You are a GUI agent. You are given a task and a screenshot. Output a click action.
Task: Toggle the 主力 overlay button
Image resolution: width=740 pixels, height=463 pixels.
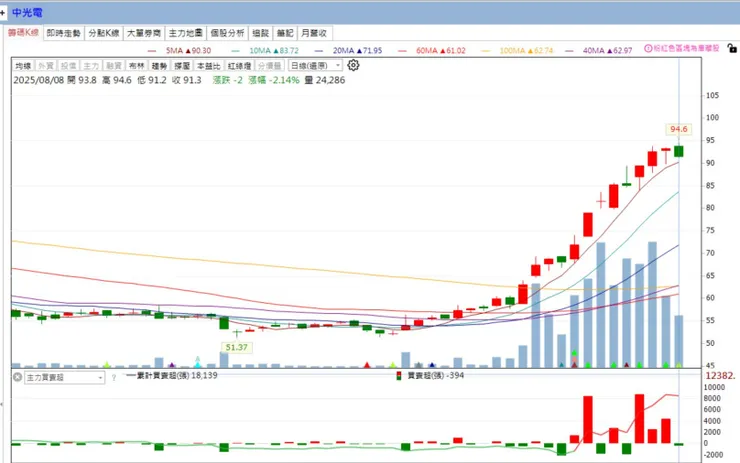coord(91,66)
